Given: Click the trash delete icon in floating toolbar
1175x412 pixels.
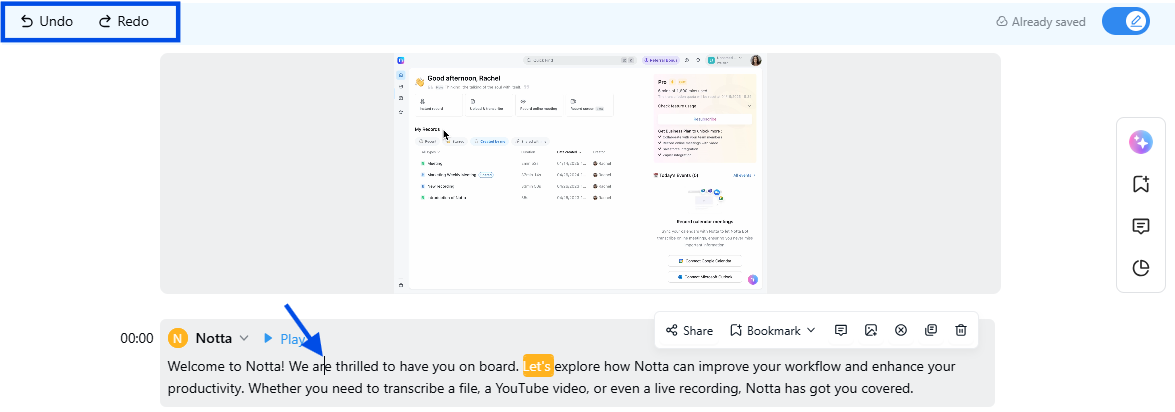Looking at the screenshot, I should tap(961, 330).
